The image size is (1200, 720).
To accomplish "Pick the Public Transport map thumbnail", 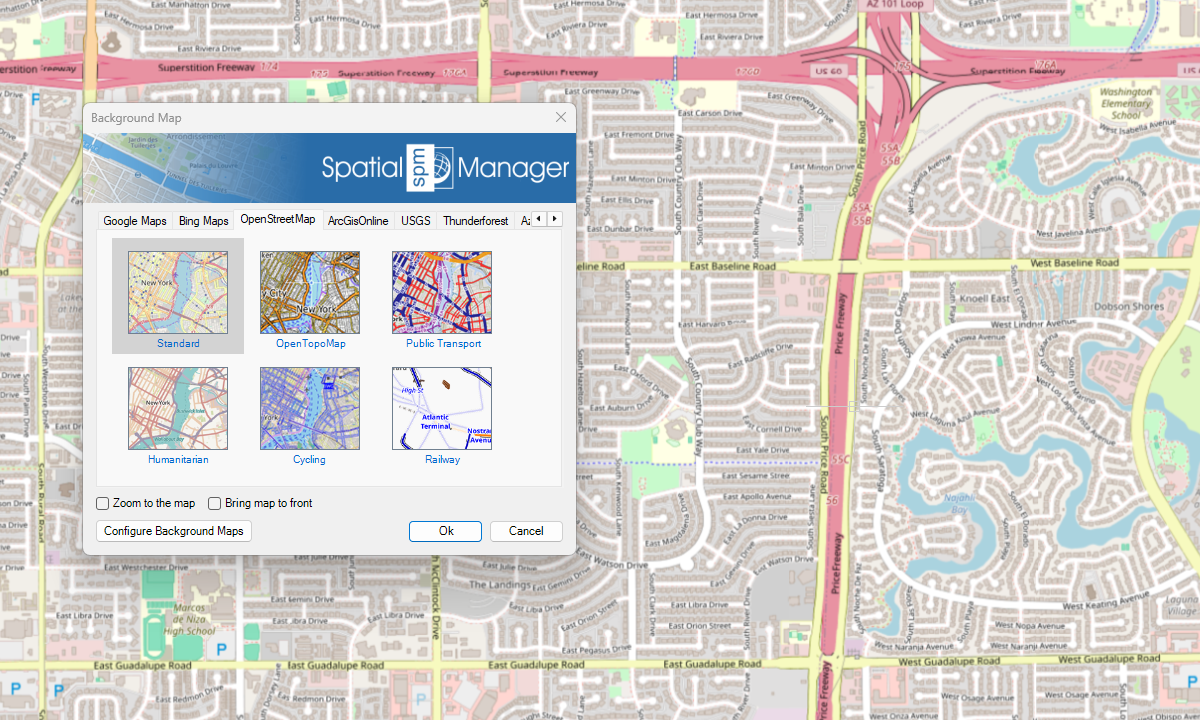I will pos(442,292).
